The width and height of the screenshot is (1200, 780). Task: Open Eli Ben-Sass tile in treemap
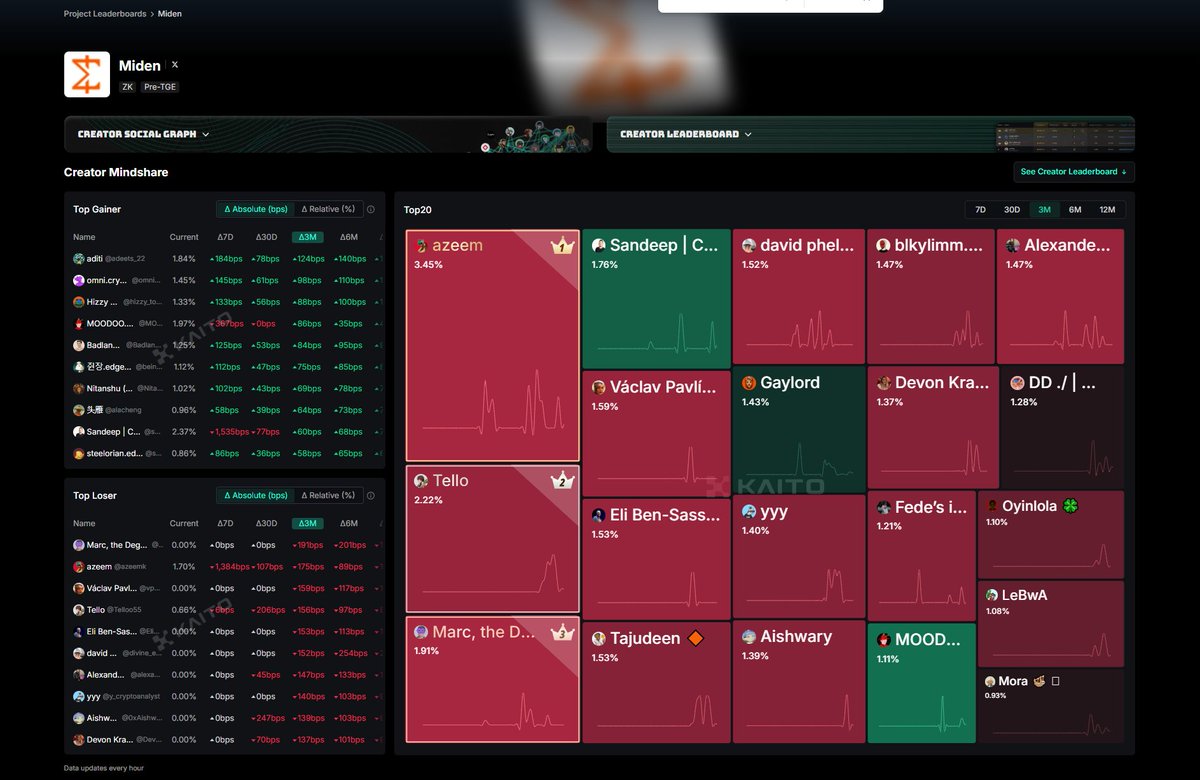pyautogui.click(x=656, y=561)
